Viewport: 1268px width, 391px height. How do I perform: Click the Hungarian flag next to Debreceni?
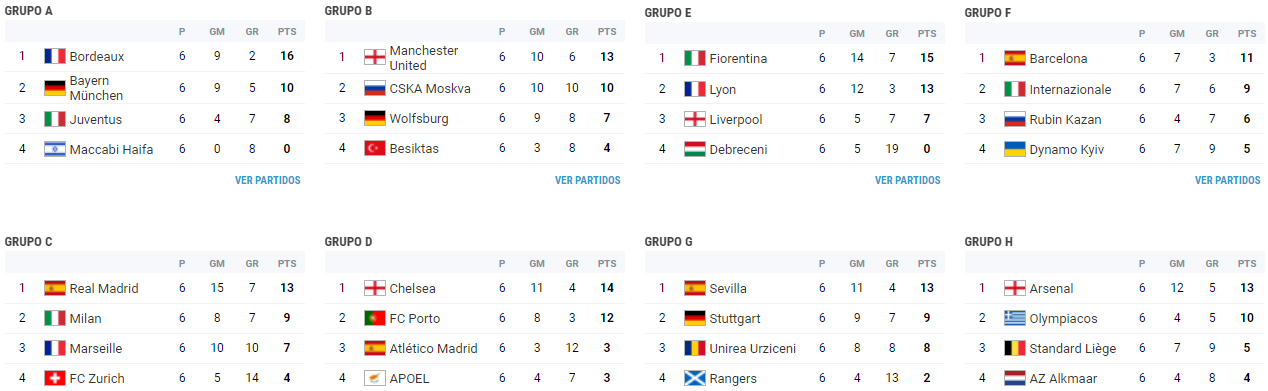coord(695,149)
